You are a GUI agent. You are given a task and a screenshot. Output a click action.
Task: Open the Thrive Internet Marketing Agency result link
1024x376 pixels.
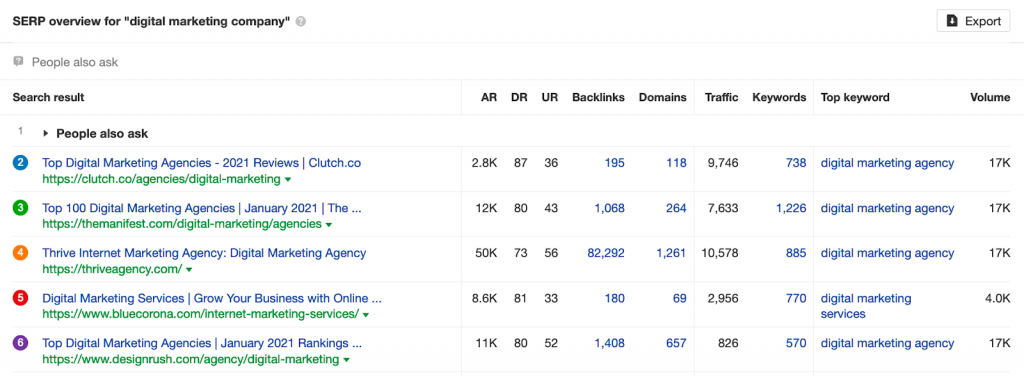[x=204, y=253]
